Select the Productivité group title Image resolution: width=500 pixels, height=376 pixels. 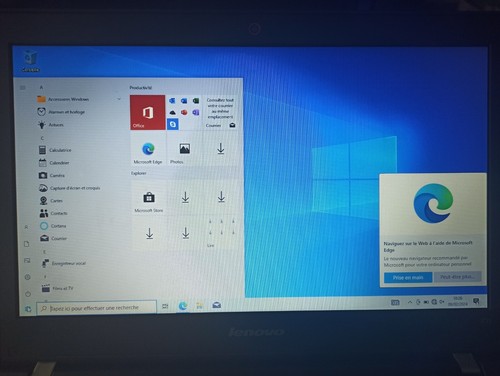tap(141, 88)
